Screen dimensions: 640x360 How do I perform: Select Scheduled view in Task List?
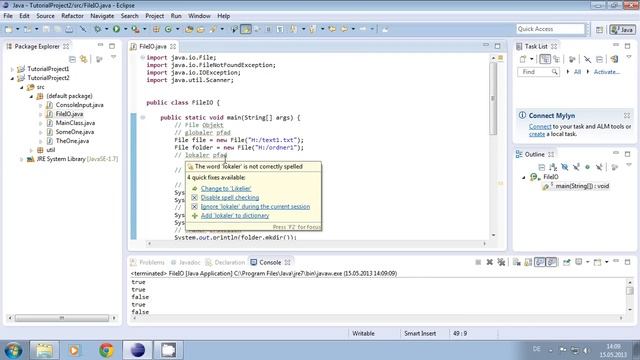(556, 59)
